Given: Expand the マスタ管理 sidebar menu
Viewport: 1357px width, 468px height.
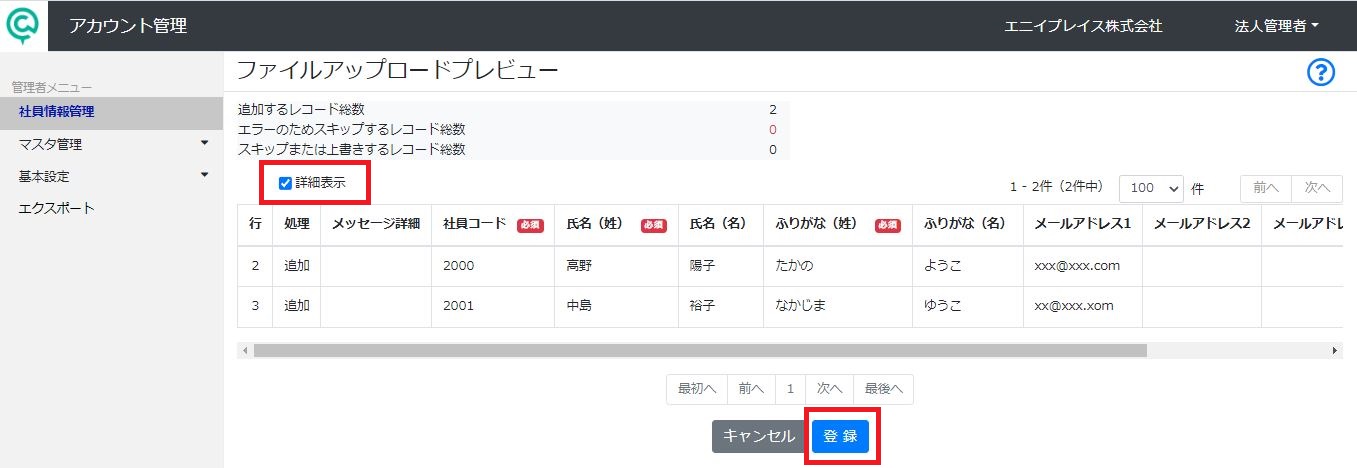Looking at the screenshot, I should tap(111, 144).
